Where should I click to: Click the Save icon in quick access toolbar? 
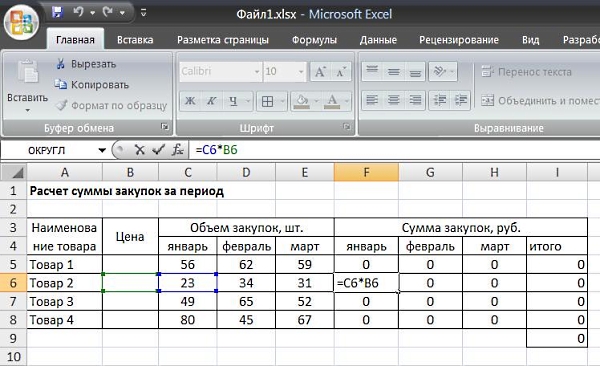pos(57,12)
